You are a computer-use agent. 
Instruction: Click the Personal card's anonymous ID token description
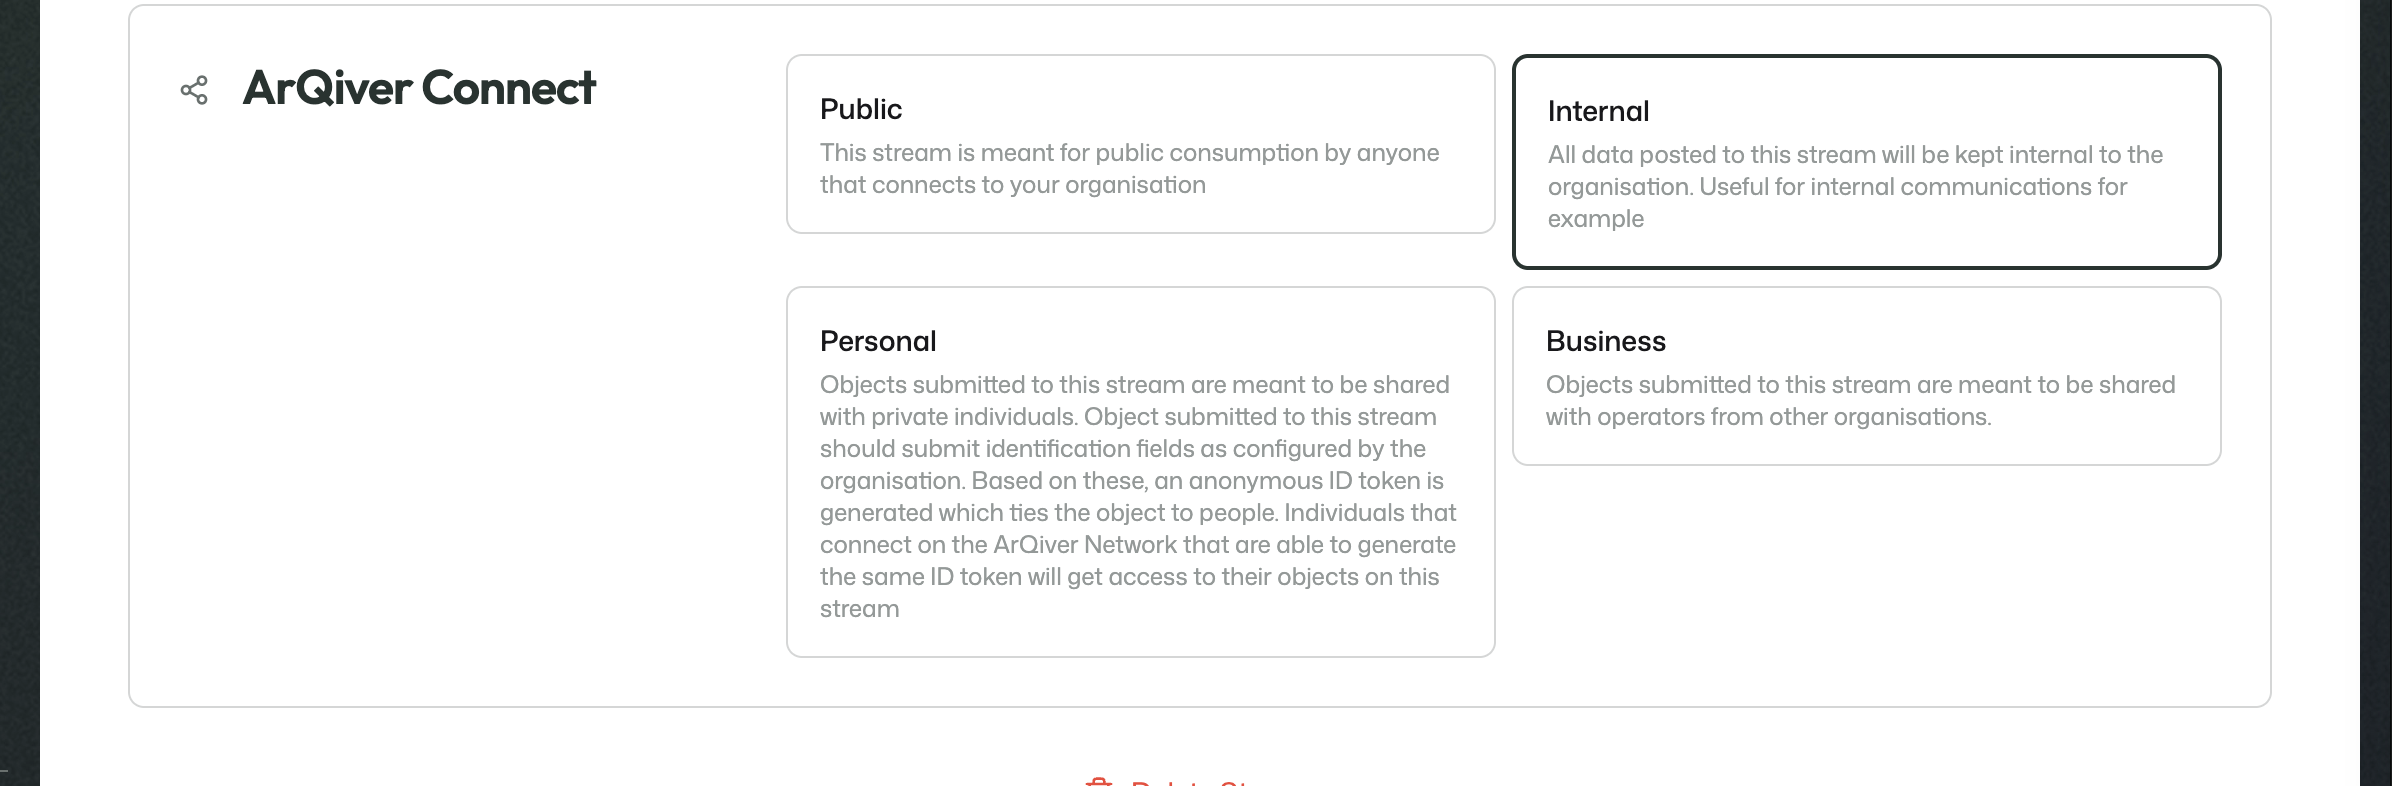pos(1138,497)
